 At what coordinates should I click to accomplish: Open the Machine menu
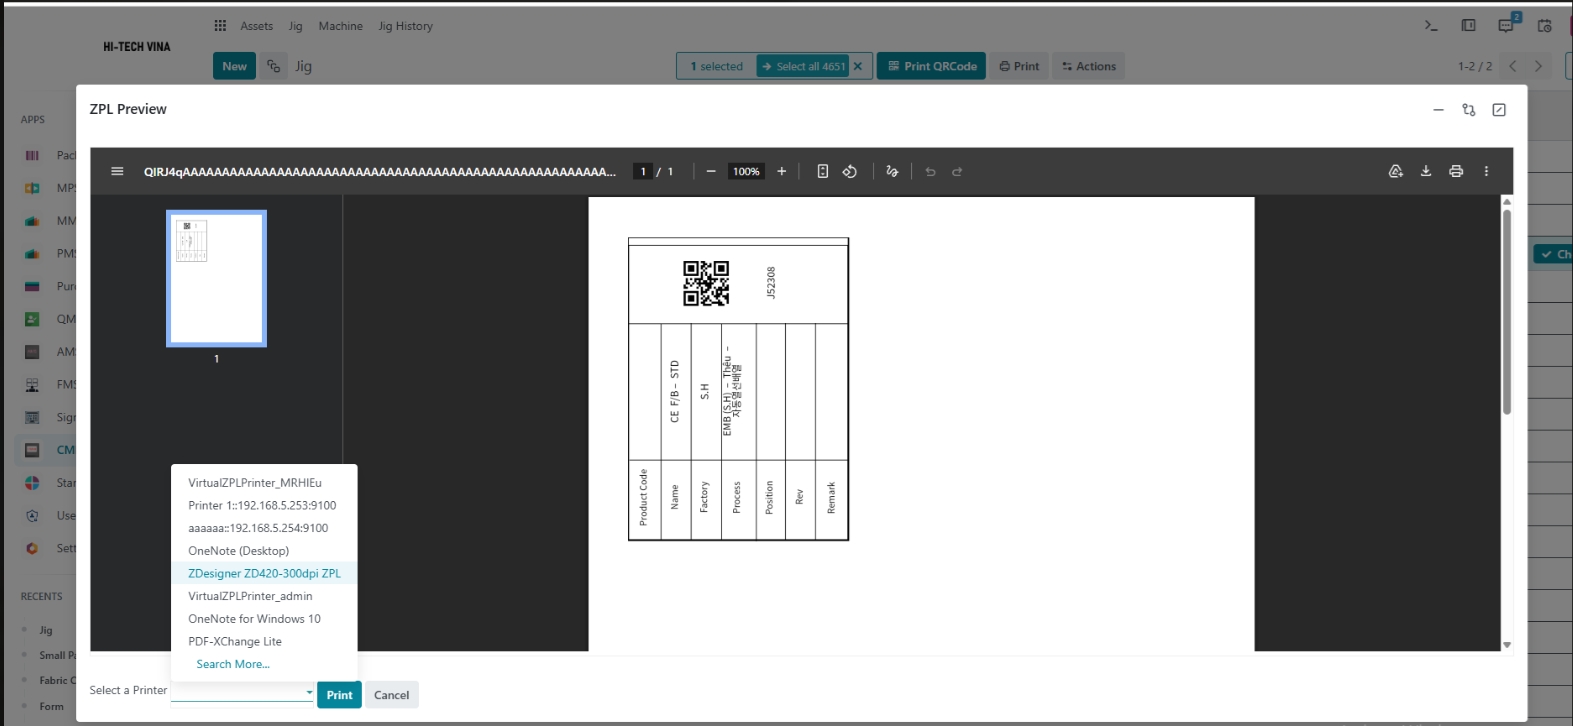(x=341, y=26)
